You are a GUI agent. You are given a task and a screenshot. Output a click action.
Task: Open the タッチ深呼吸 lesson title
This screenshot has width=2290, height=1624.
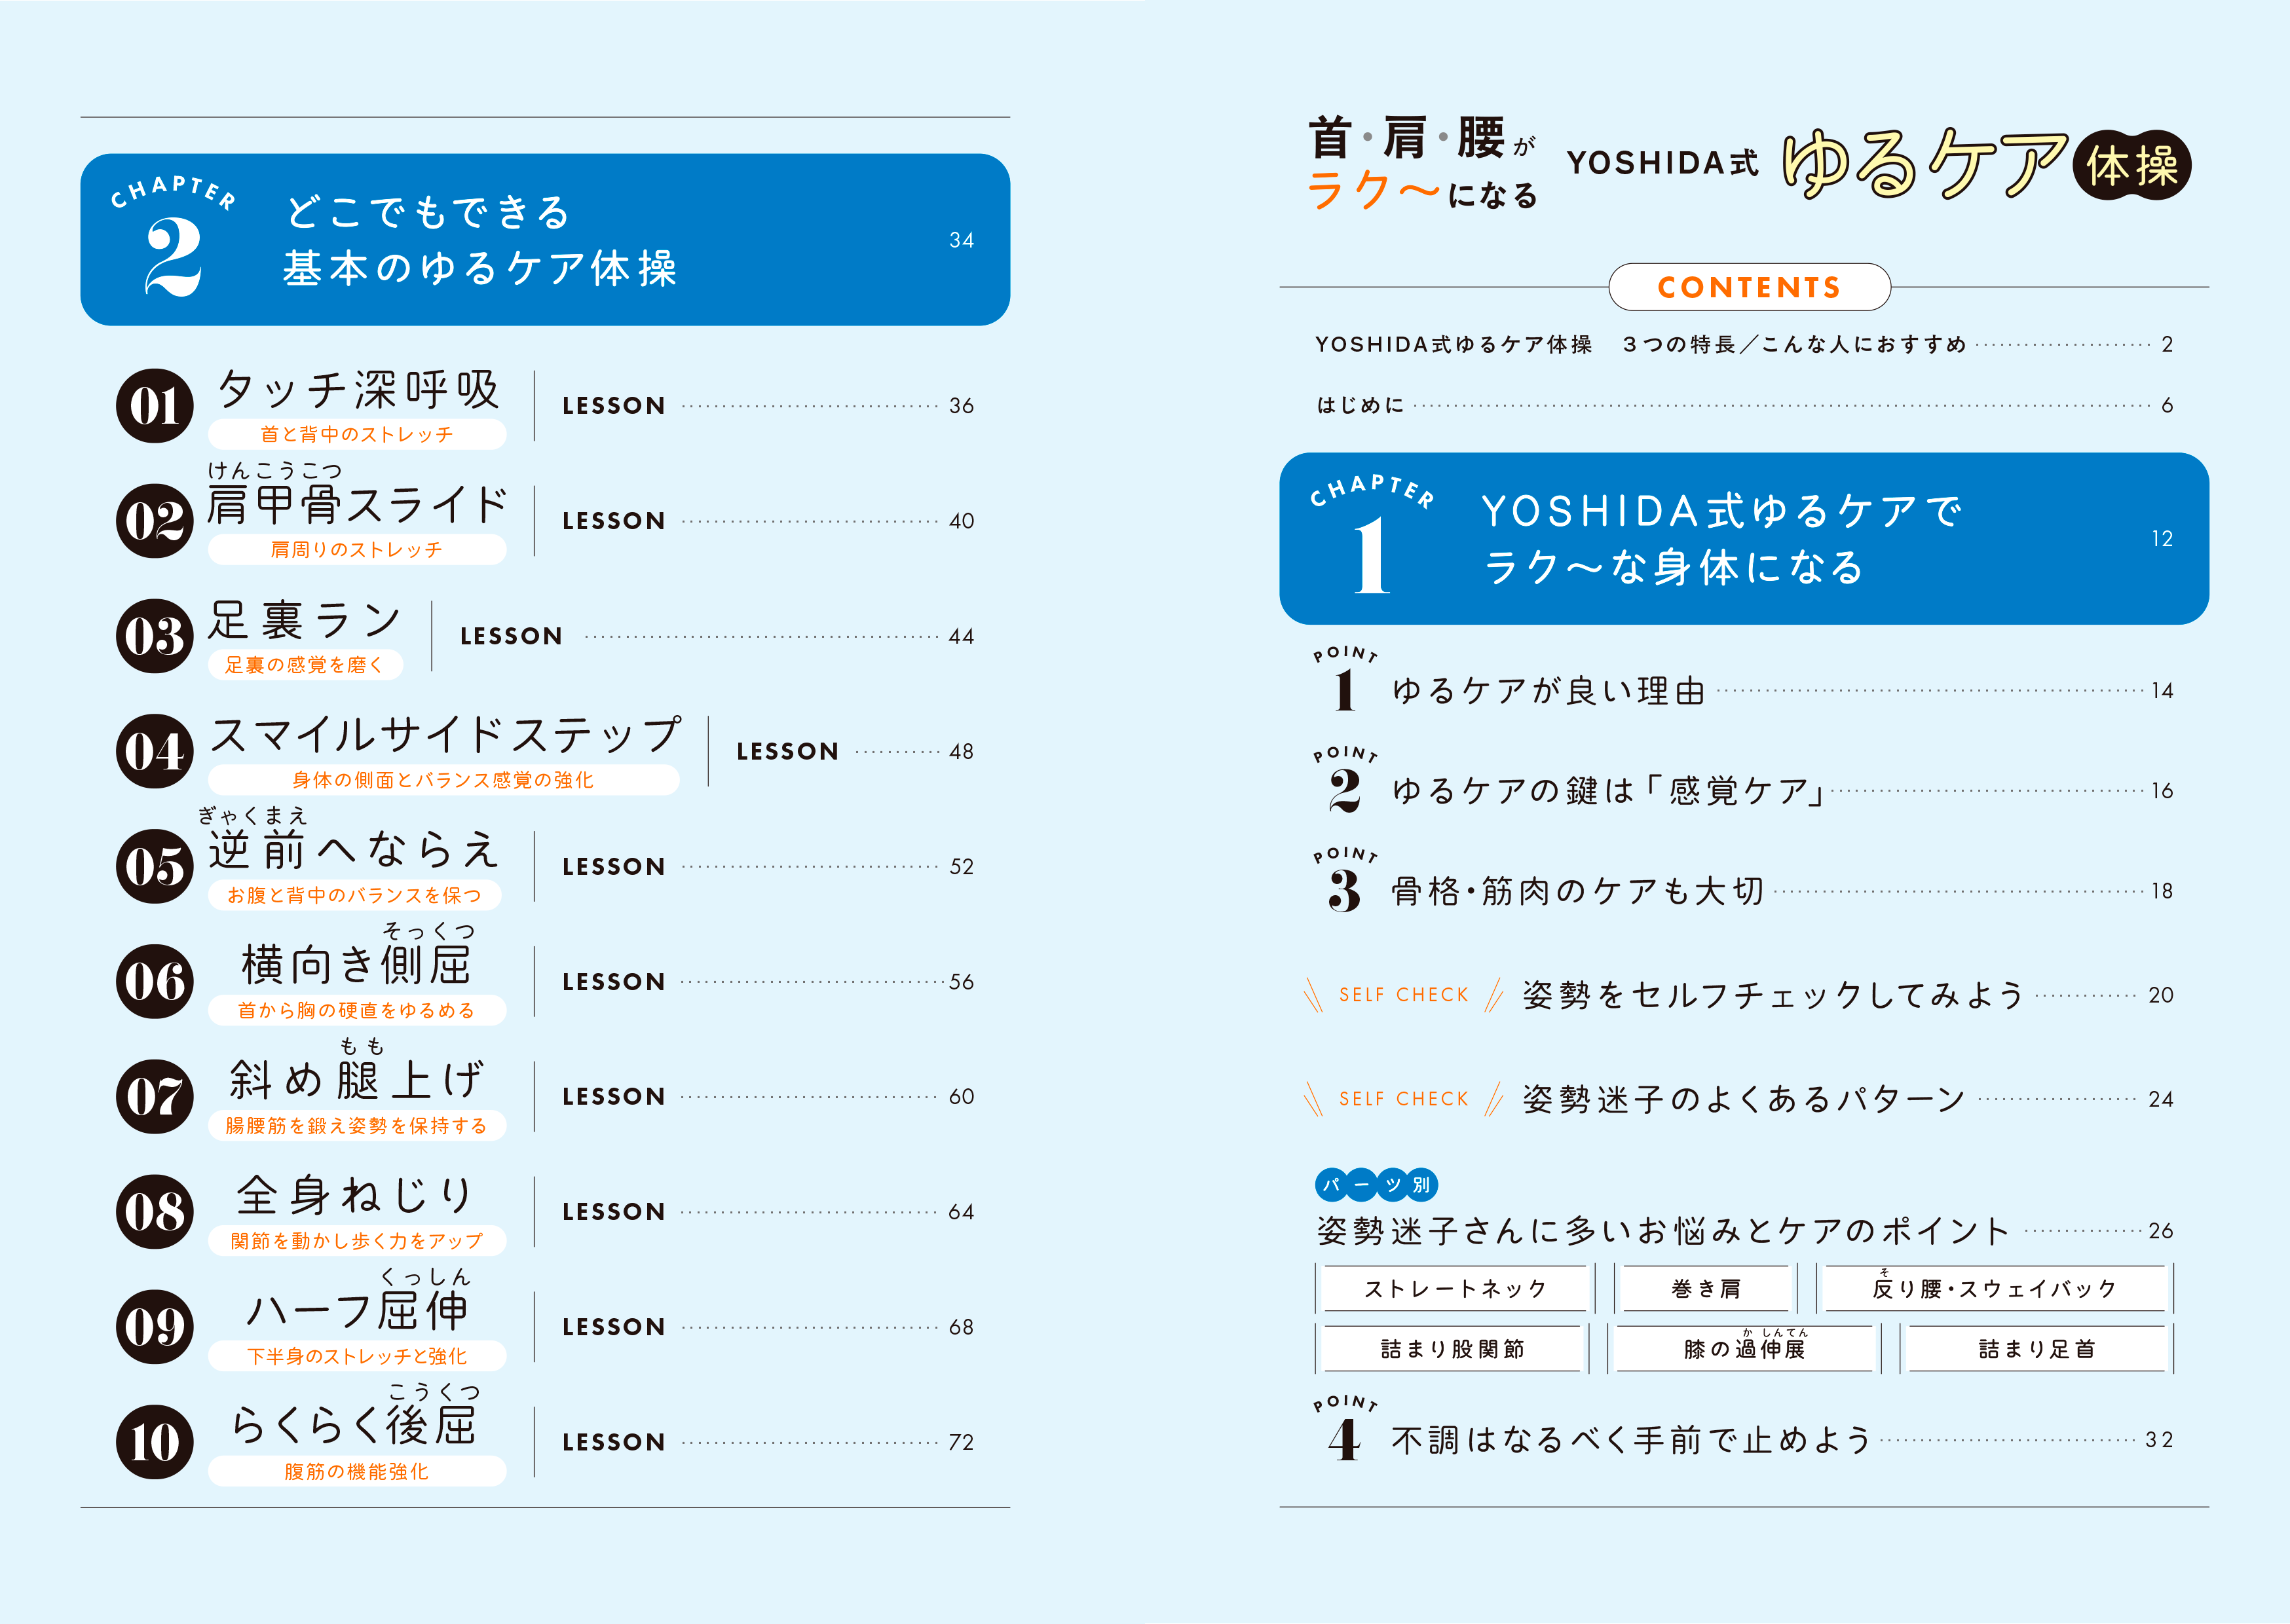358,390
